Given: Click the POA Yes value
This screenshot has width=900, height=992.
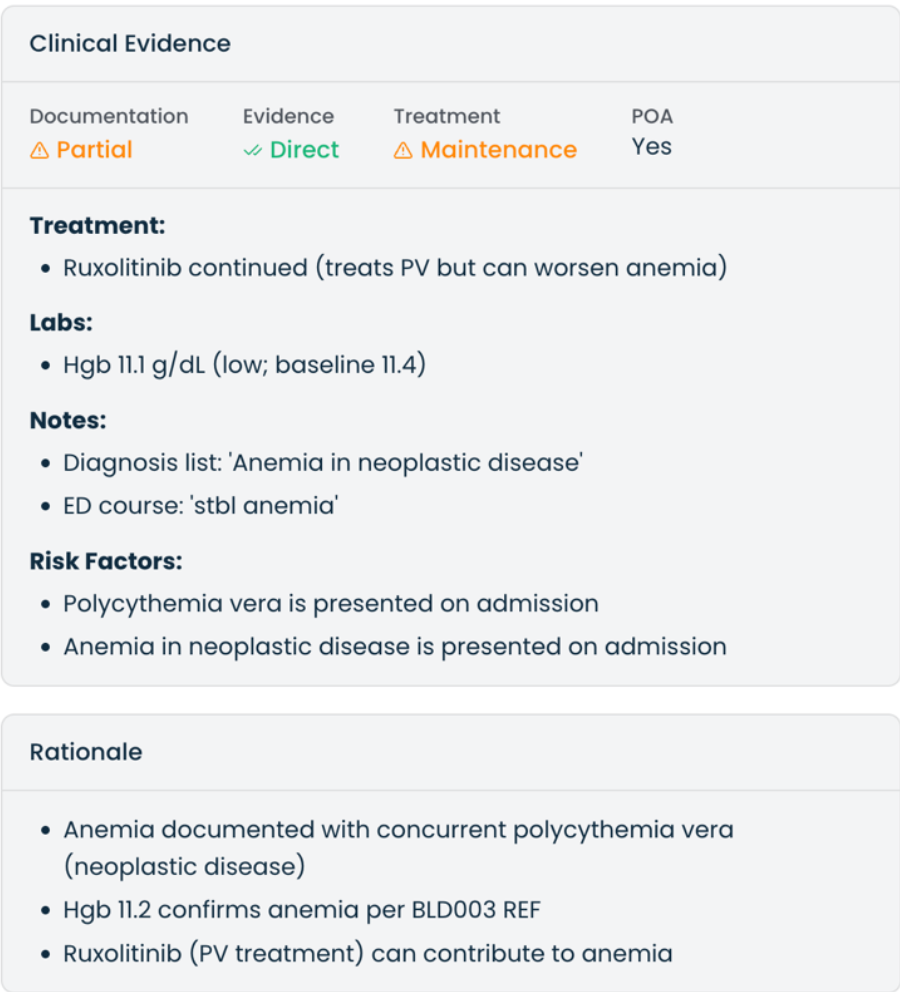Looking at the screenshot, I should tap(651, 147).
